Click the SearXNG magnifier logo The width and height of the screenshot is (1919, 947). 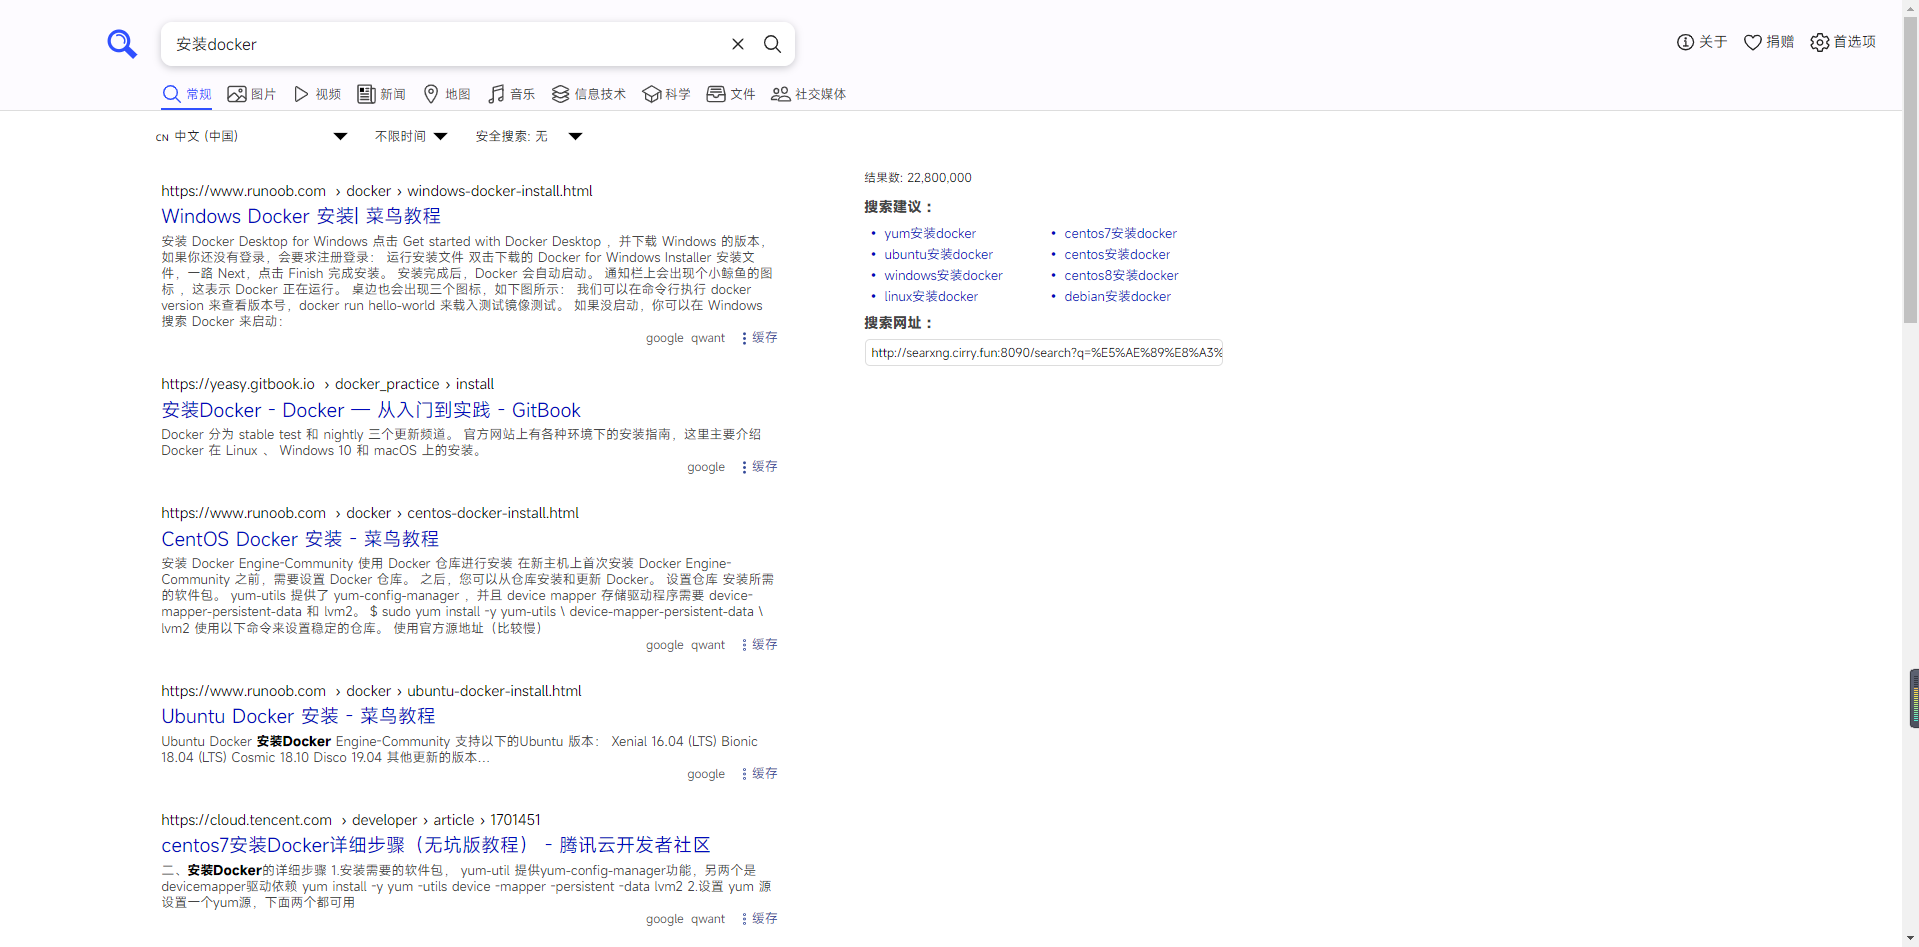coord(122,44)
